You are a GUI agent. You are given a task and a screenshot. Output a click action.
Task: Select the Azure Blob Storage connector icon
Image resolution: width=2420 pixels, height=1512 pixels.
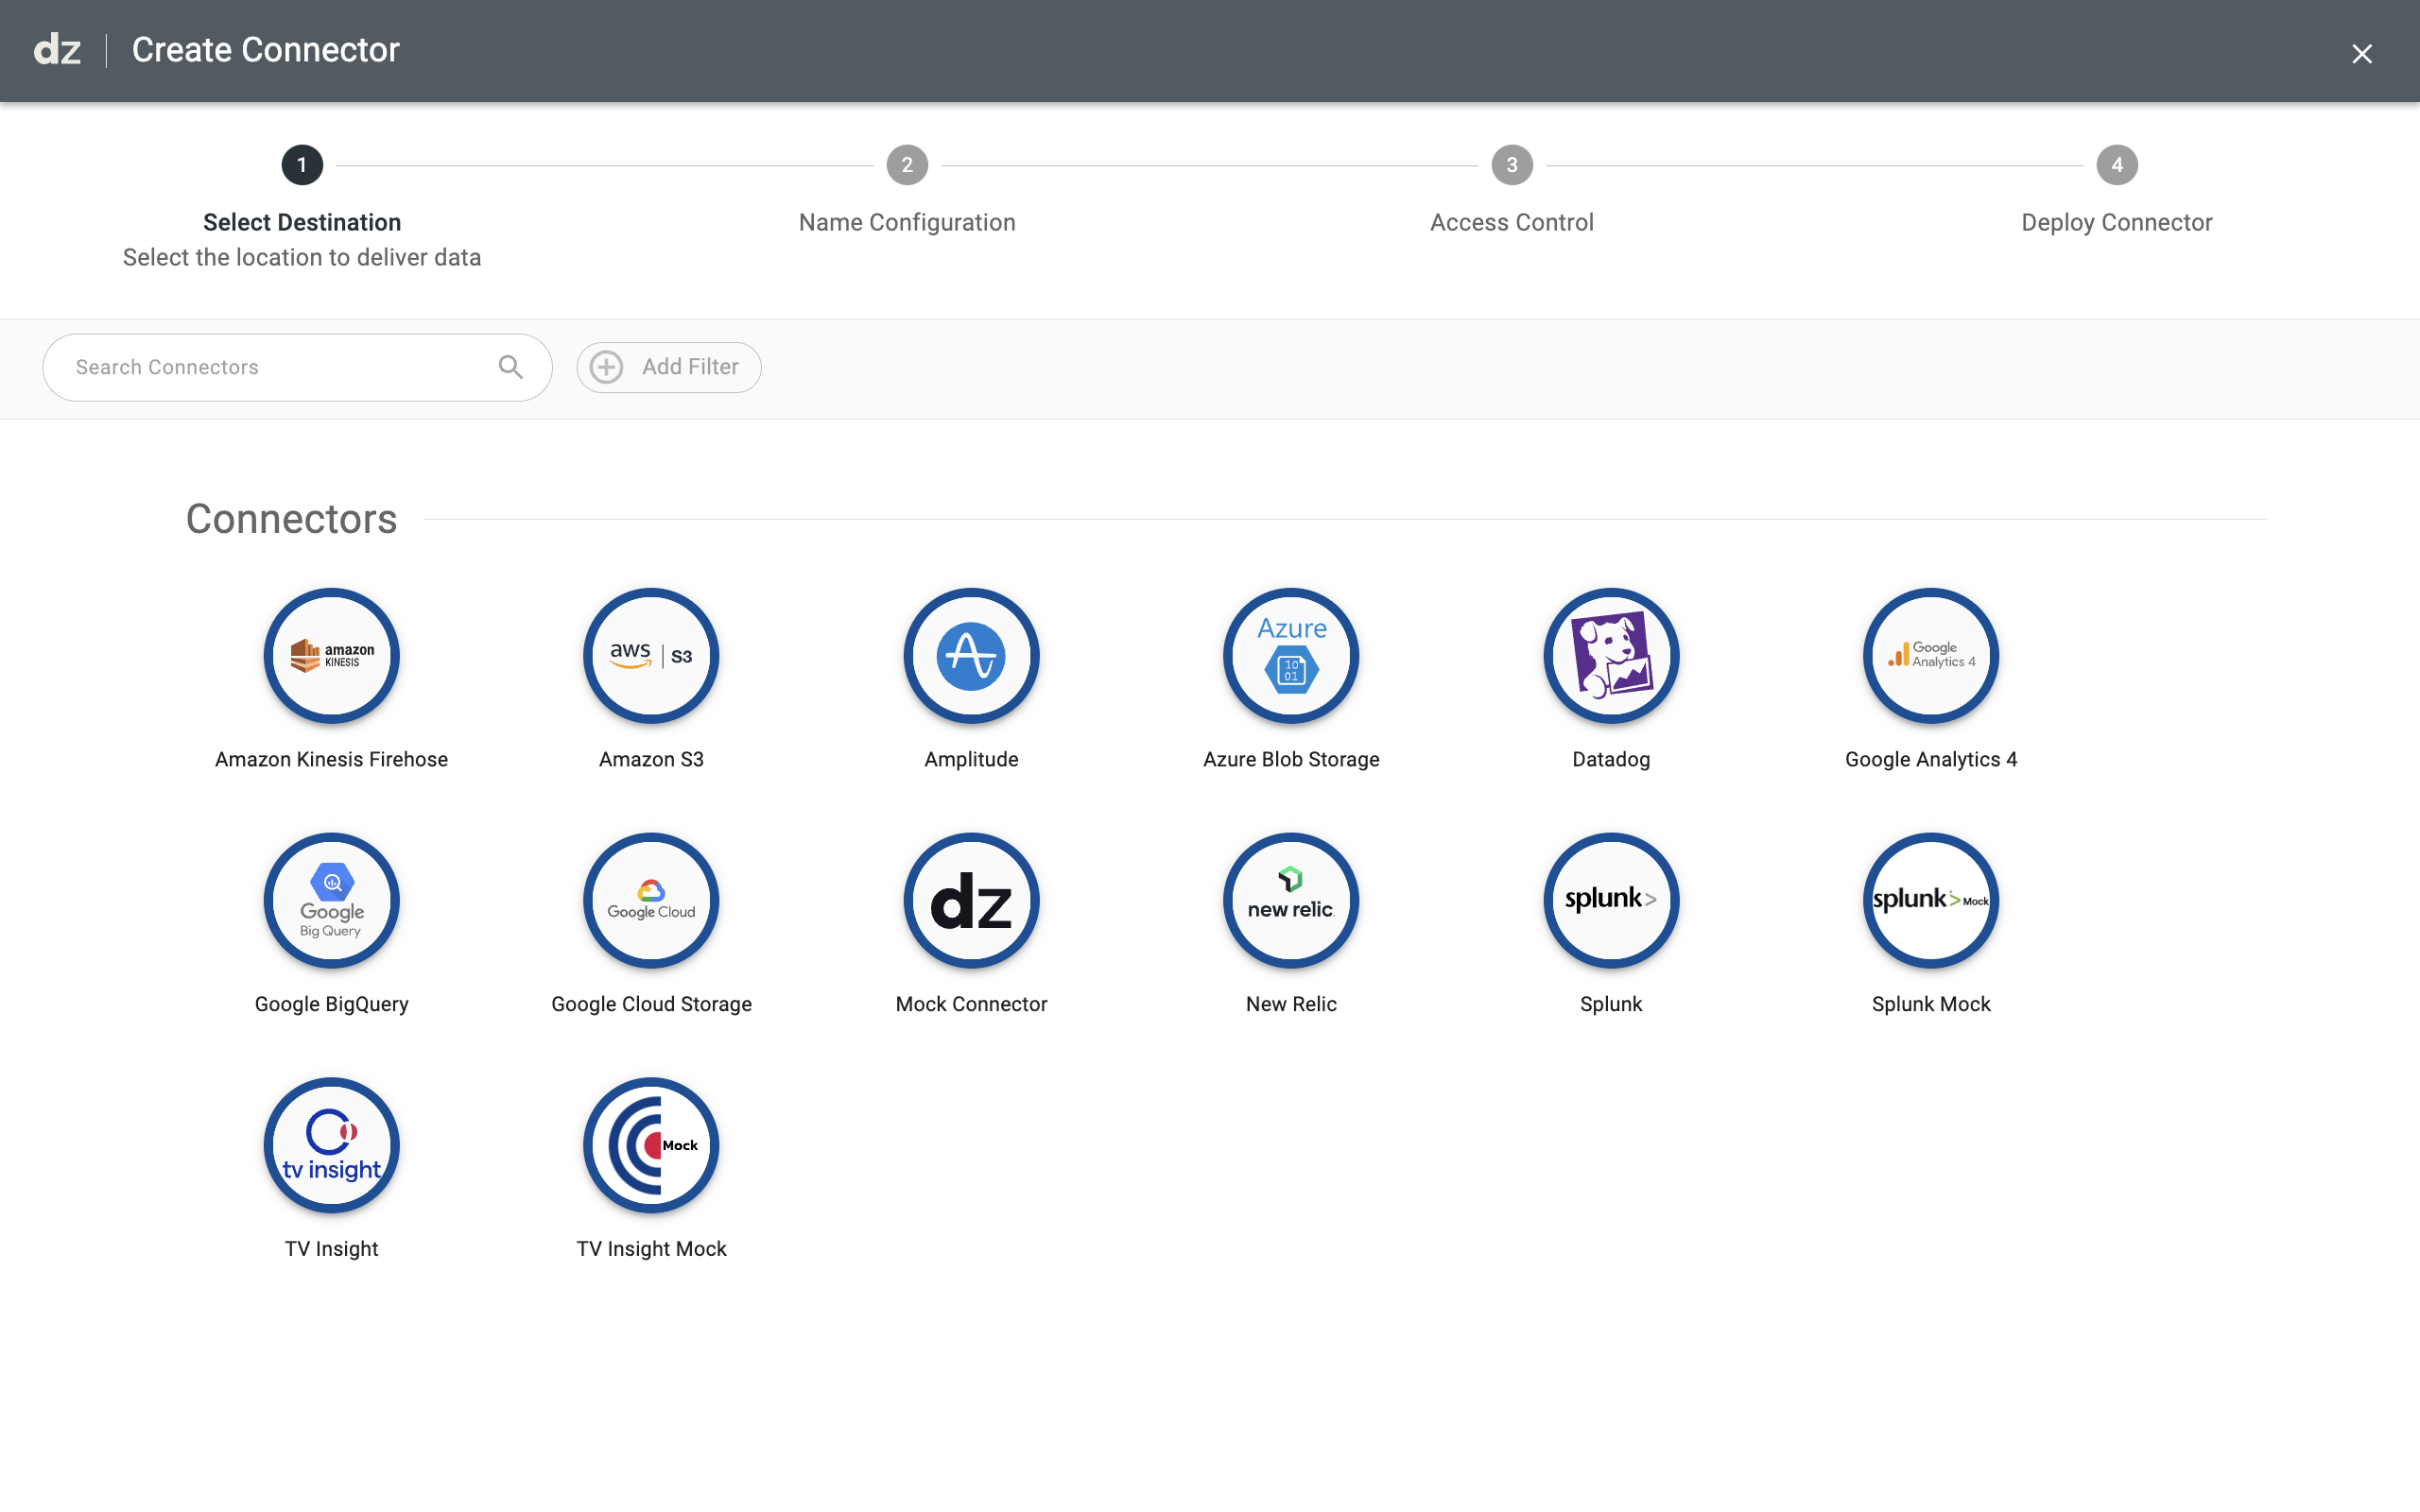click(x=1291, y=656)
